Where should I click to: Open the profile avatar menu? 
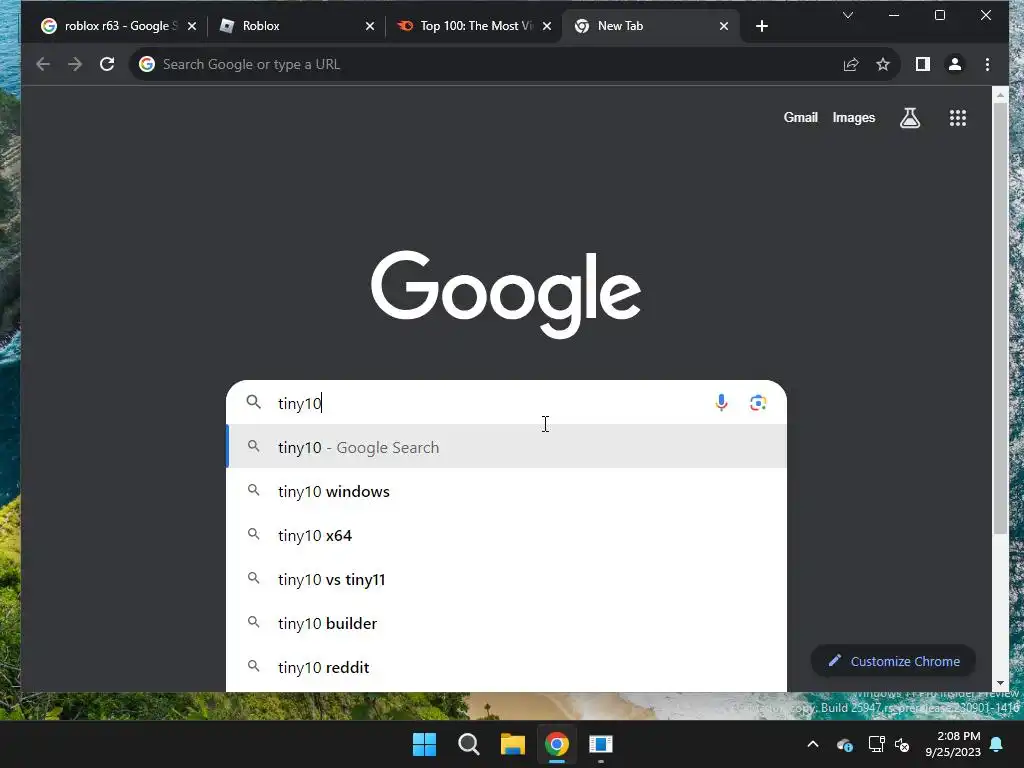(955, 64)
